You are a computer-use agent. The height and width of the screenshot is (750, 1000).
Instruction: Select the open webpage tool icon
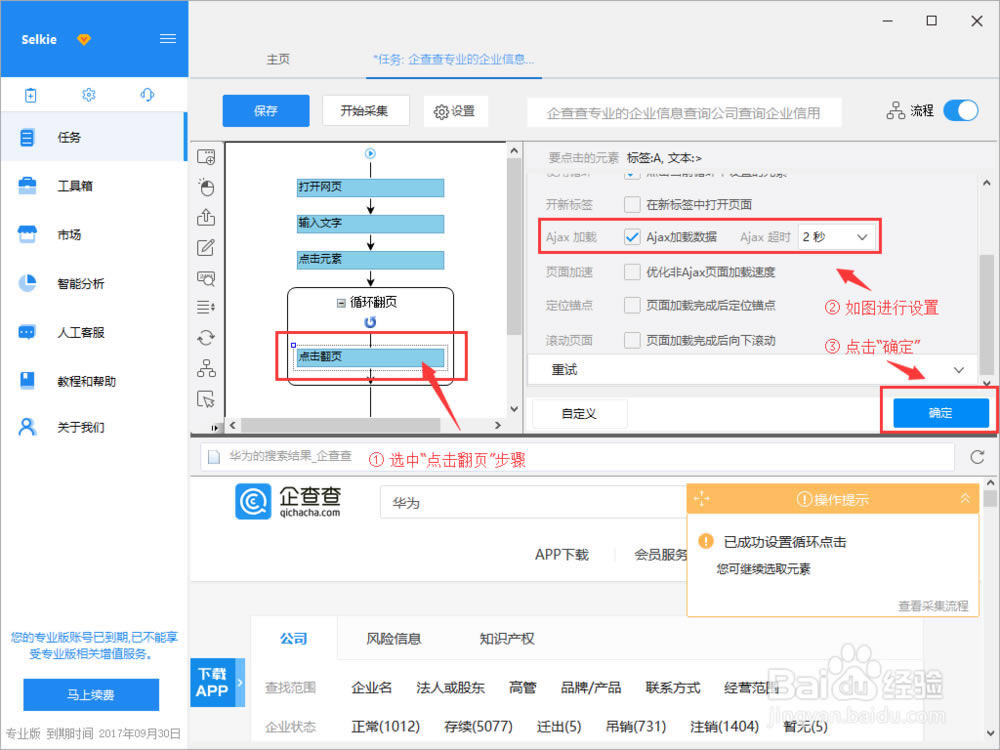206,156
